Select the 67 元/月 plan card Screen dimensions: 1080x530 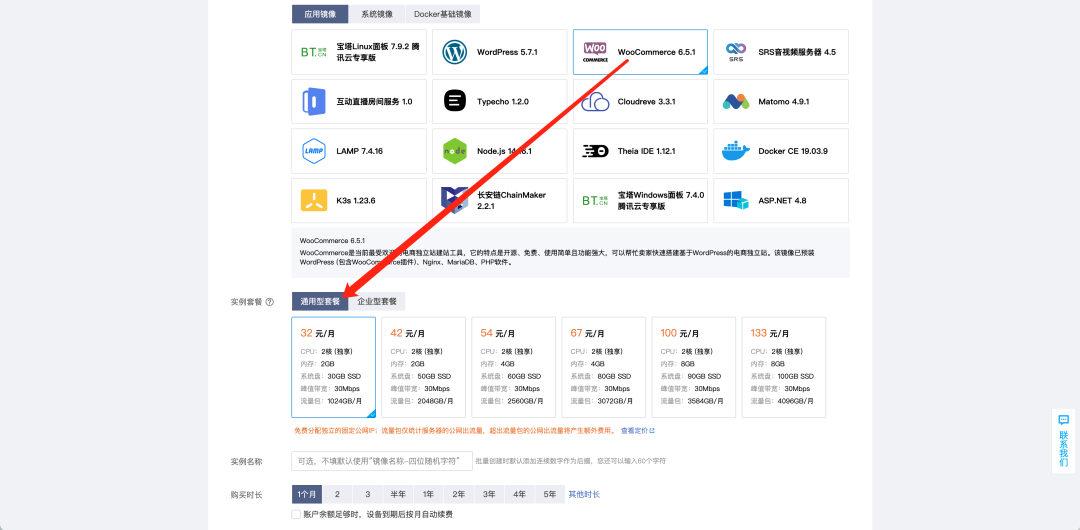(x=603, y=367)
